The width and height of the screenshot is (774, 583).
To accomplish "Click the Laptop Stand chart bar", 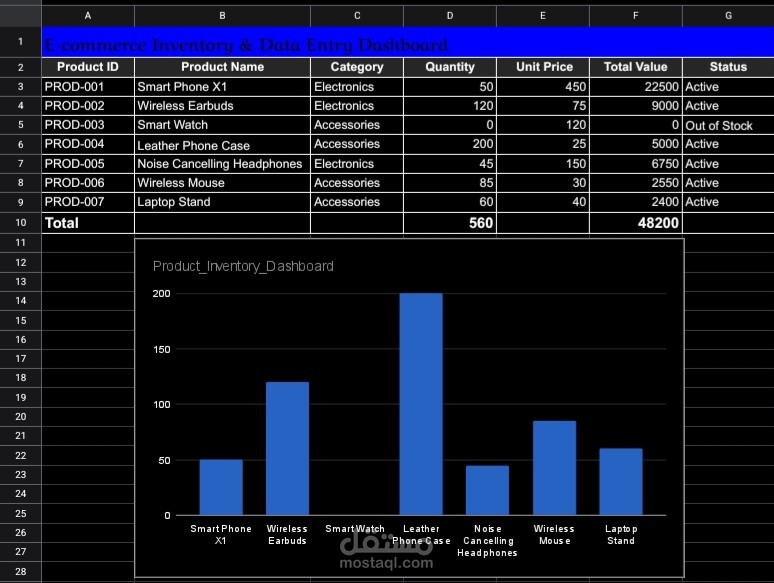I will click(x=621, y=482).
